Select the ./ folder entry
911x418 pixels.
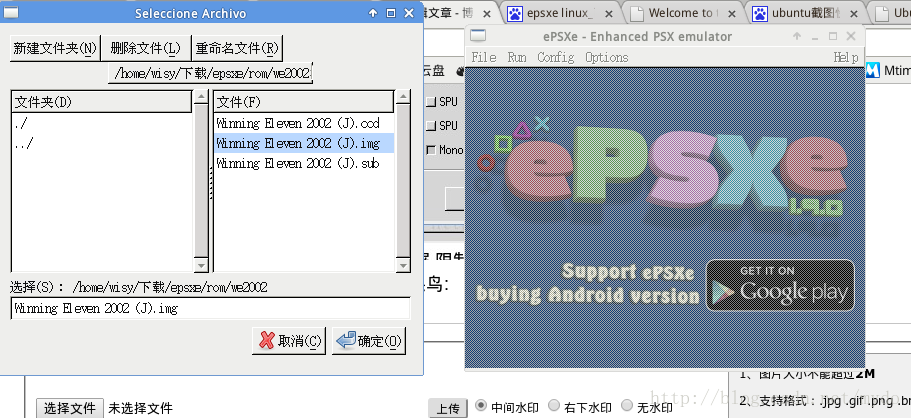pos(102,123)
